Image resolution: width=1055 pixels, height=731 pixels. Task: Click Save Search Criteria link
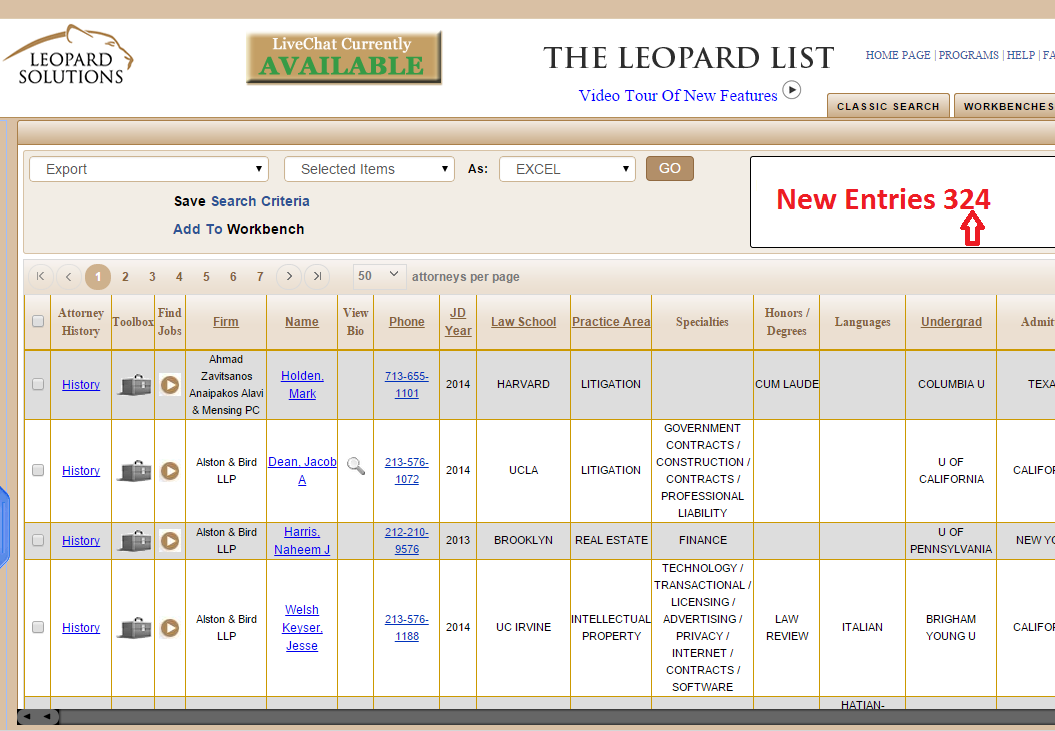[242, 201]
